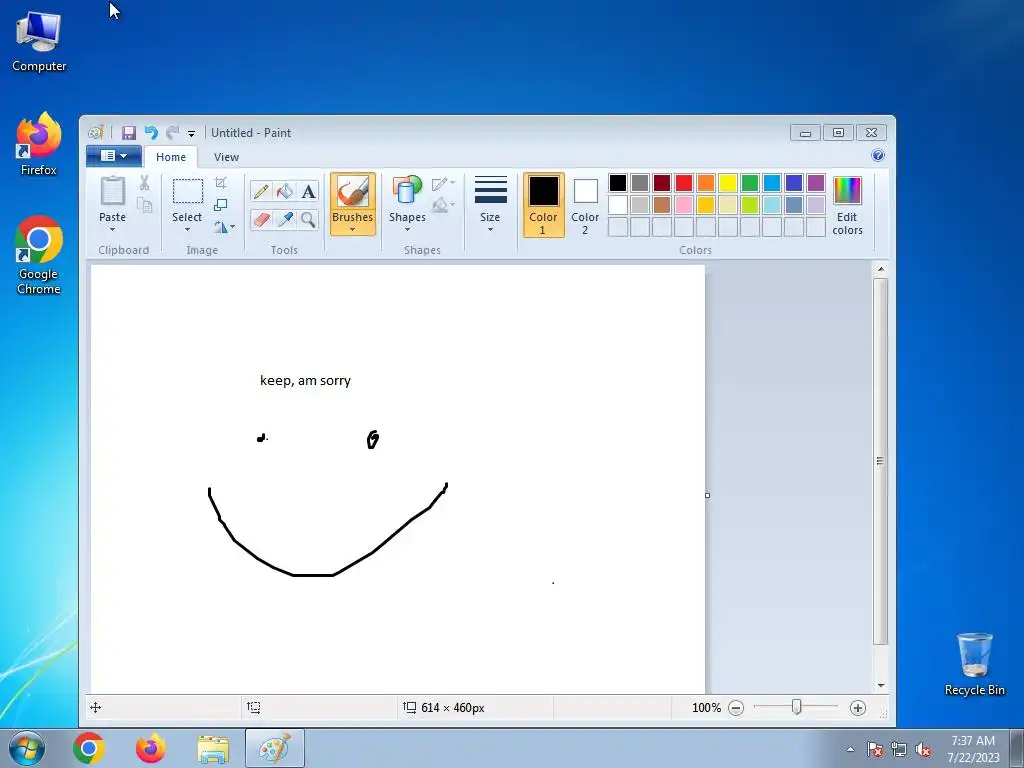Click the Paint Help question mark icon
The image size is (1024, 768).
878,155
